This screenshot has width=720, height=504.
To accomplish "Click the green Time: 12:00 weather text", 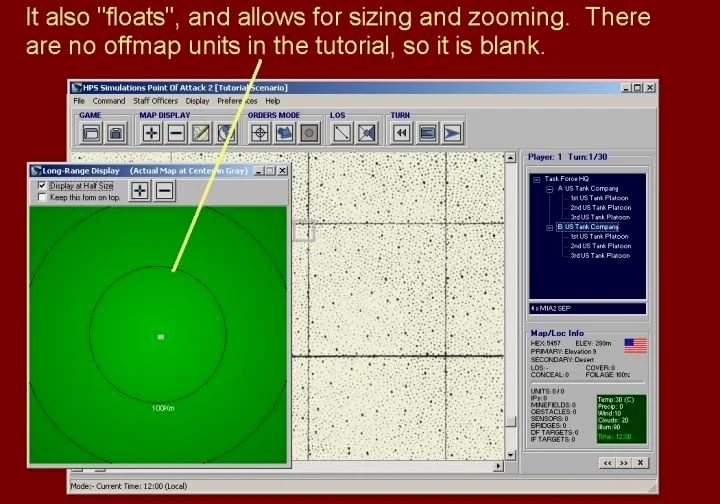I will click(x=614, y=437).
